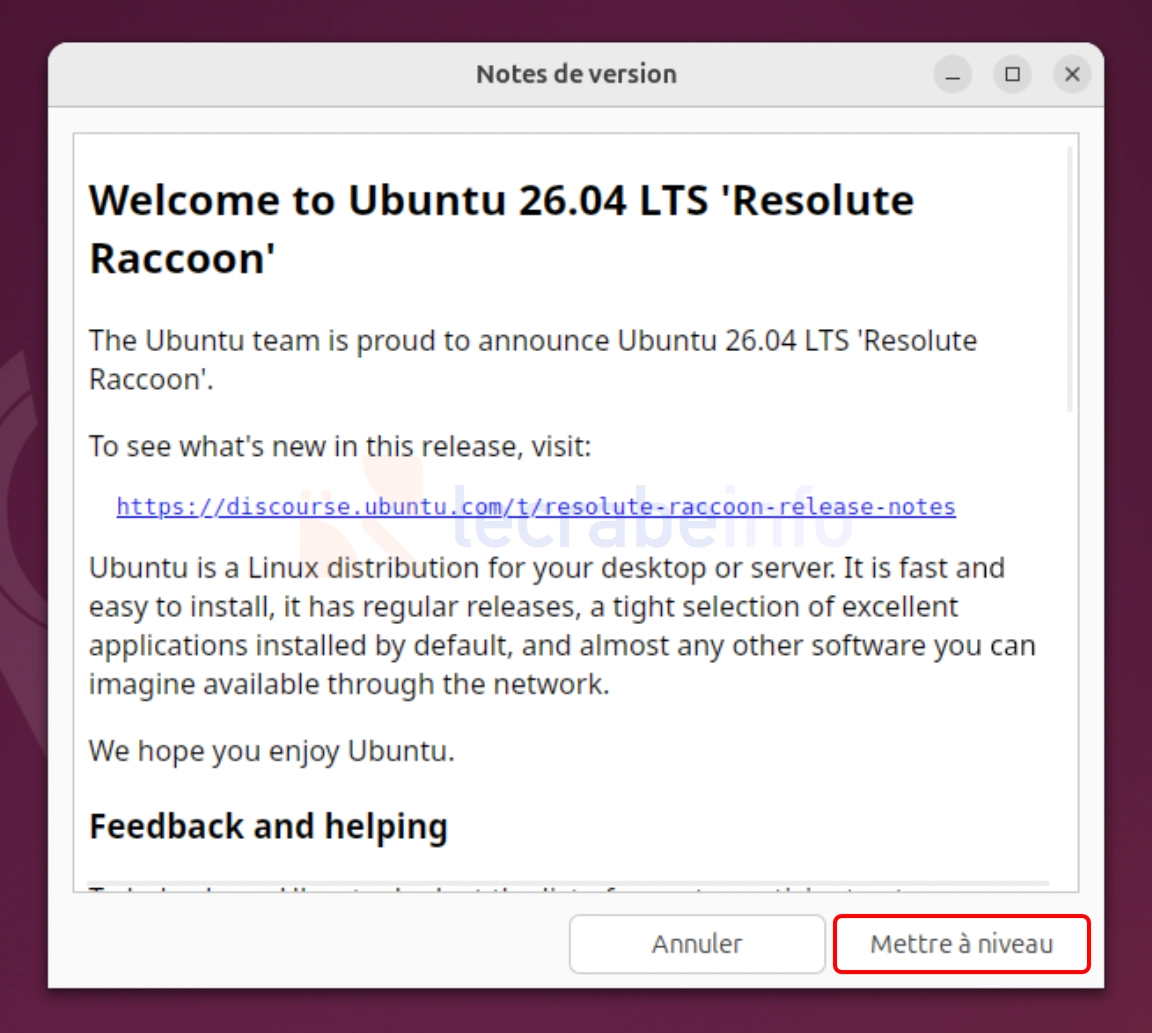The width and height of the screenshot is (1152, 1033).
Task: Click the Welcome to Ubuntu 26.04 LTS heading
Action: click(x=501, y=229)
